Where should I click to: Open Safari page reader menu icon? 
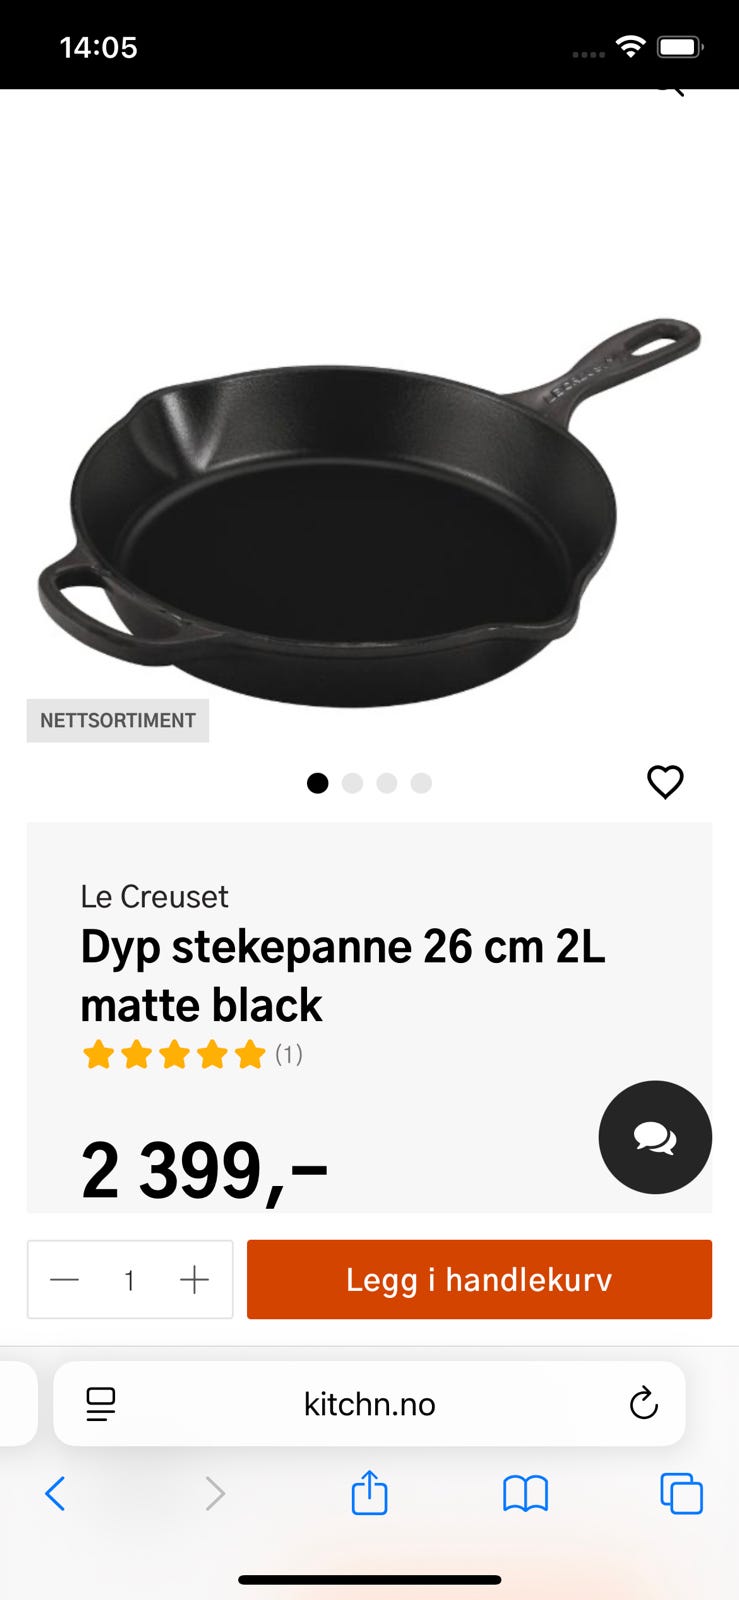pos(100,1404)
